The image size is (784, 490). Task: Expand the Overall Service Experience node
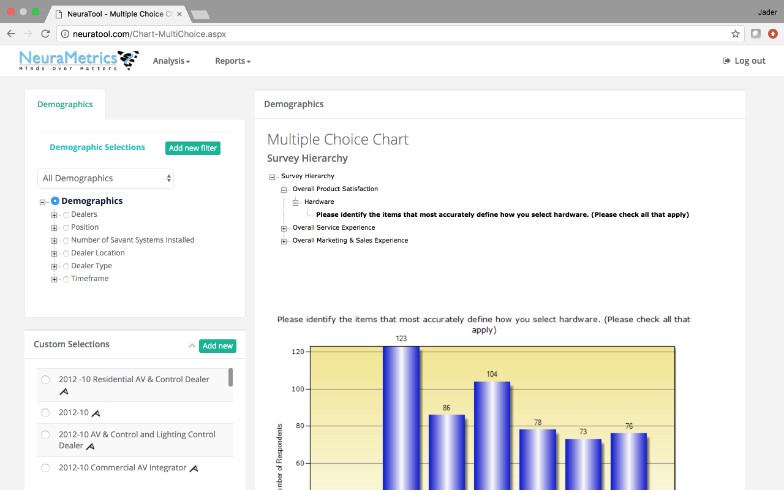(284, 228)
